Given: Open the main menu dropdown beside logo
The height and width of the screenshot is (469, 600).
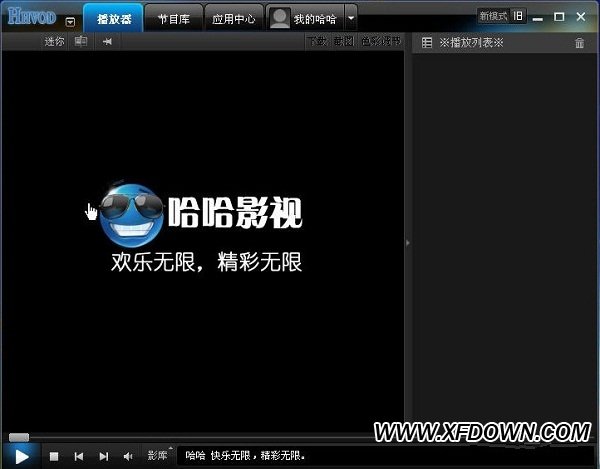Looking at the screenshot, I should tap(70, 22).
